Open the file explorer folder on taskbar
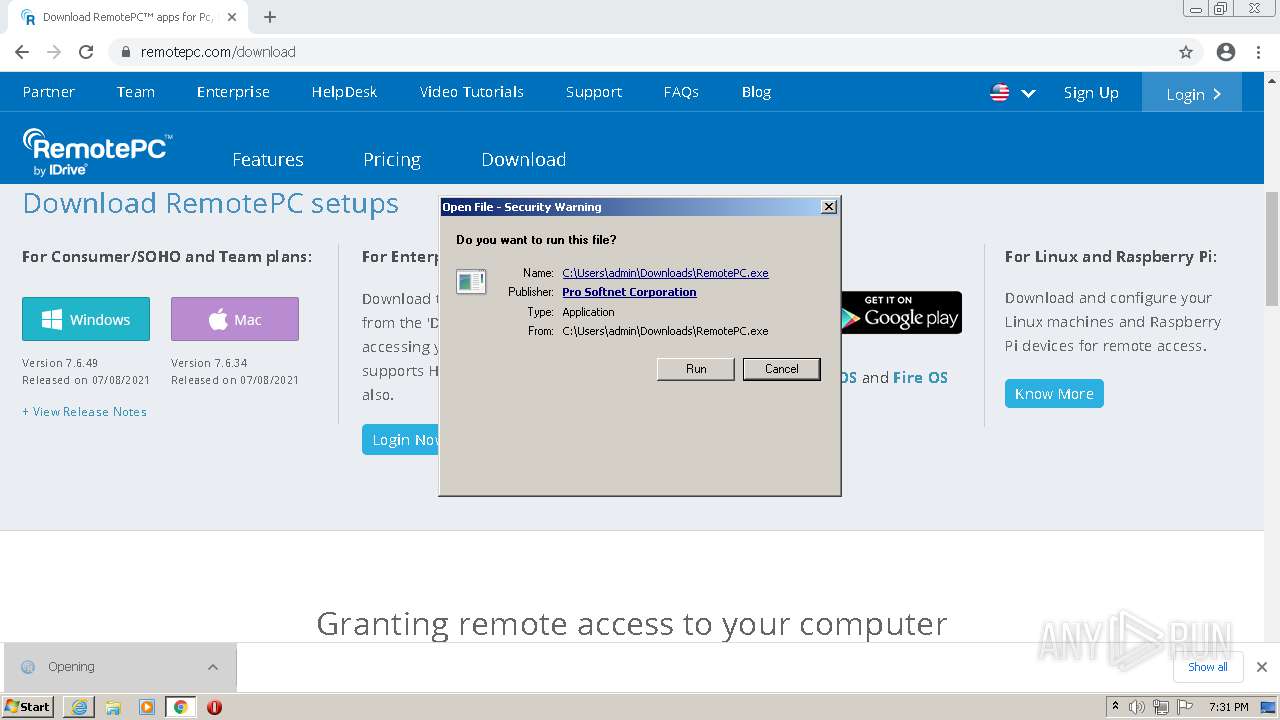The height and width of the screenshot is (720, 1280). coord(113,707)
